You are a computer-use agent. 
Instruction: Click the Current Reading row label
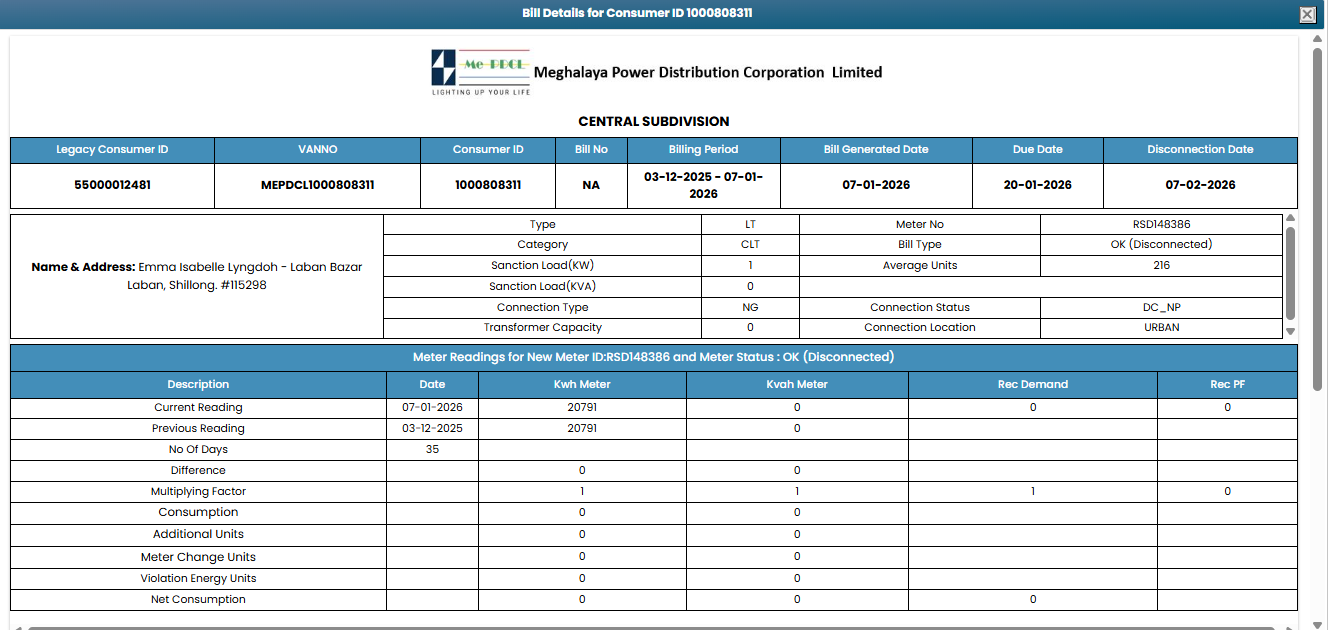coord(198,408)
